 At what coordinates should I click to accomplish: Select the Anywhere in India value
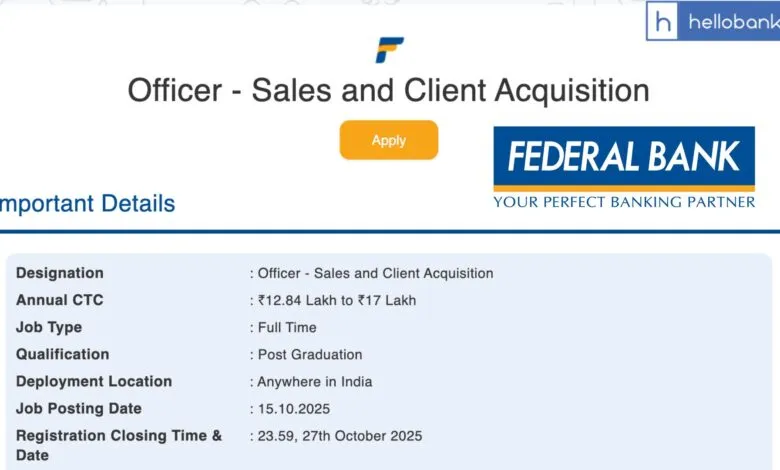coord(315,381)
